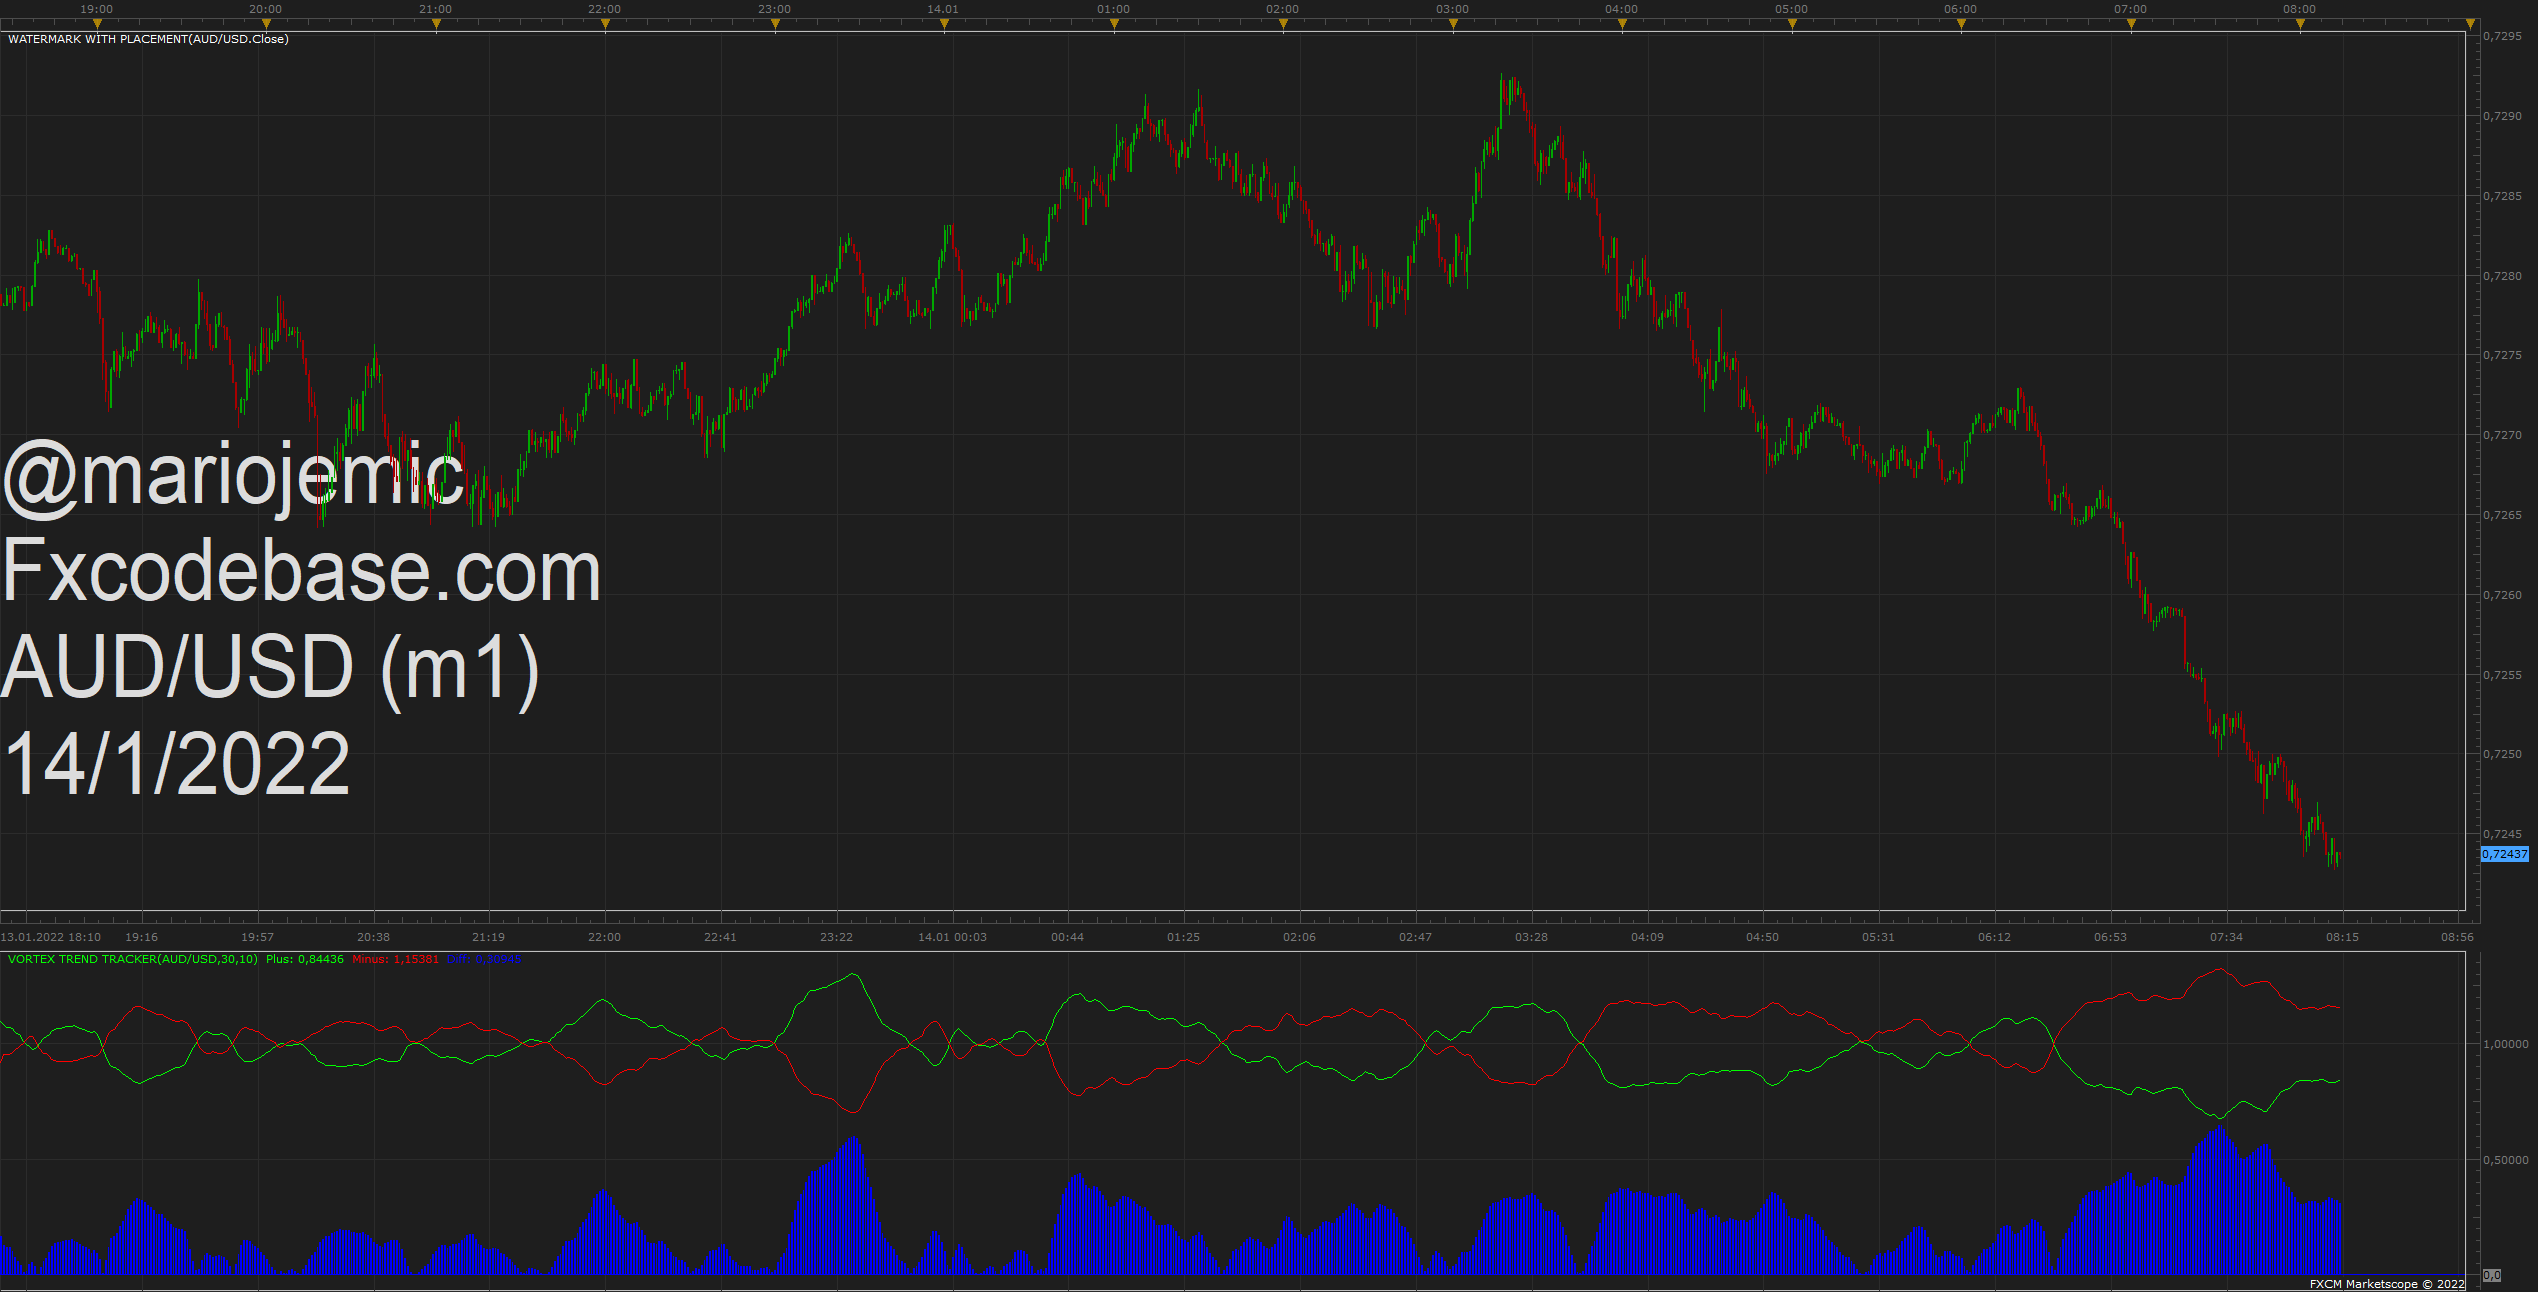Click the 19:00 hourly marker triangle
This screenshot has width=2538, height=1292.
click(x=97, y=25)
